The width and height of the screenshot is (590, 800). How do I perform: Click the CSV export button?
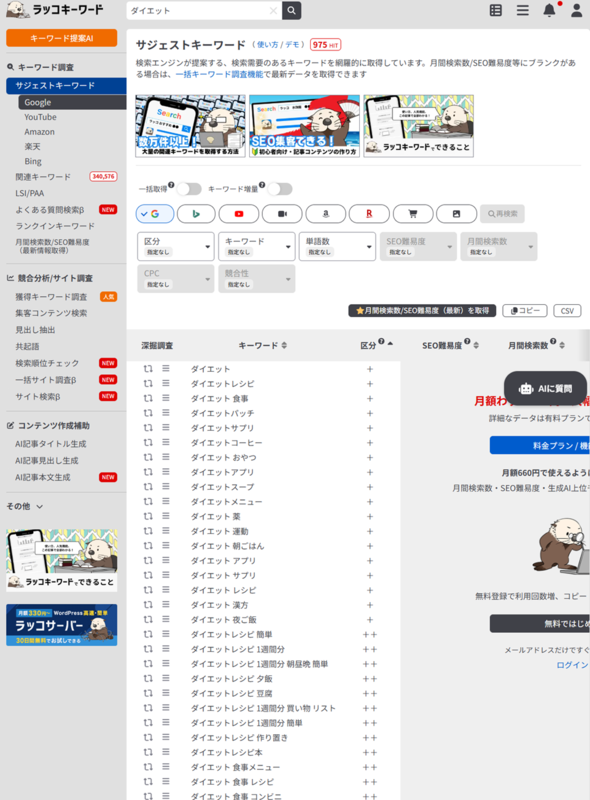pyautogui.click(x=567, y=311)
